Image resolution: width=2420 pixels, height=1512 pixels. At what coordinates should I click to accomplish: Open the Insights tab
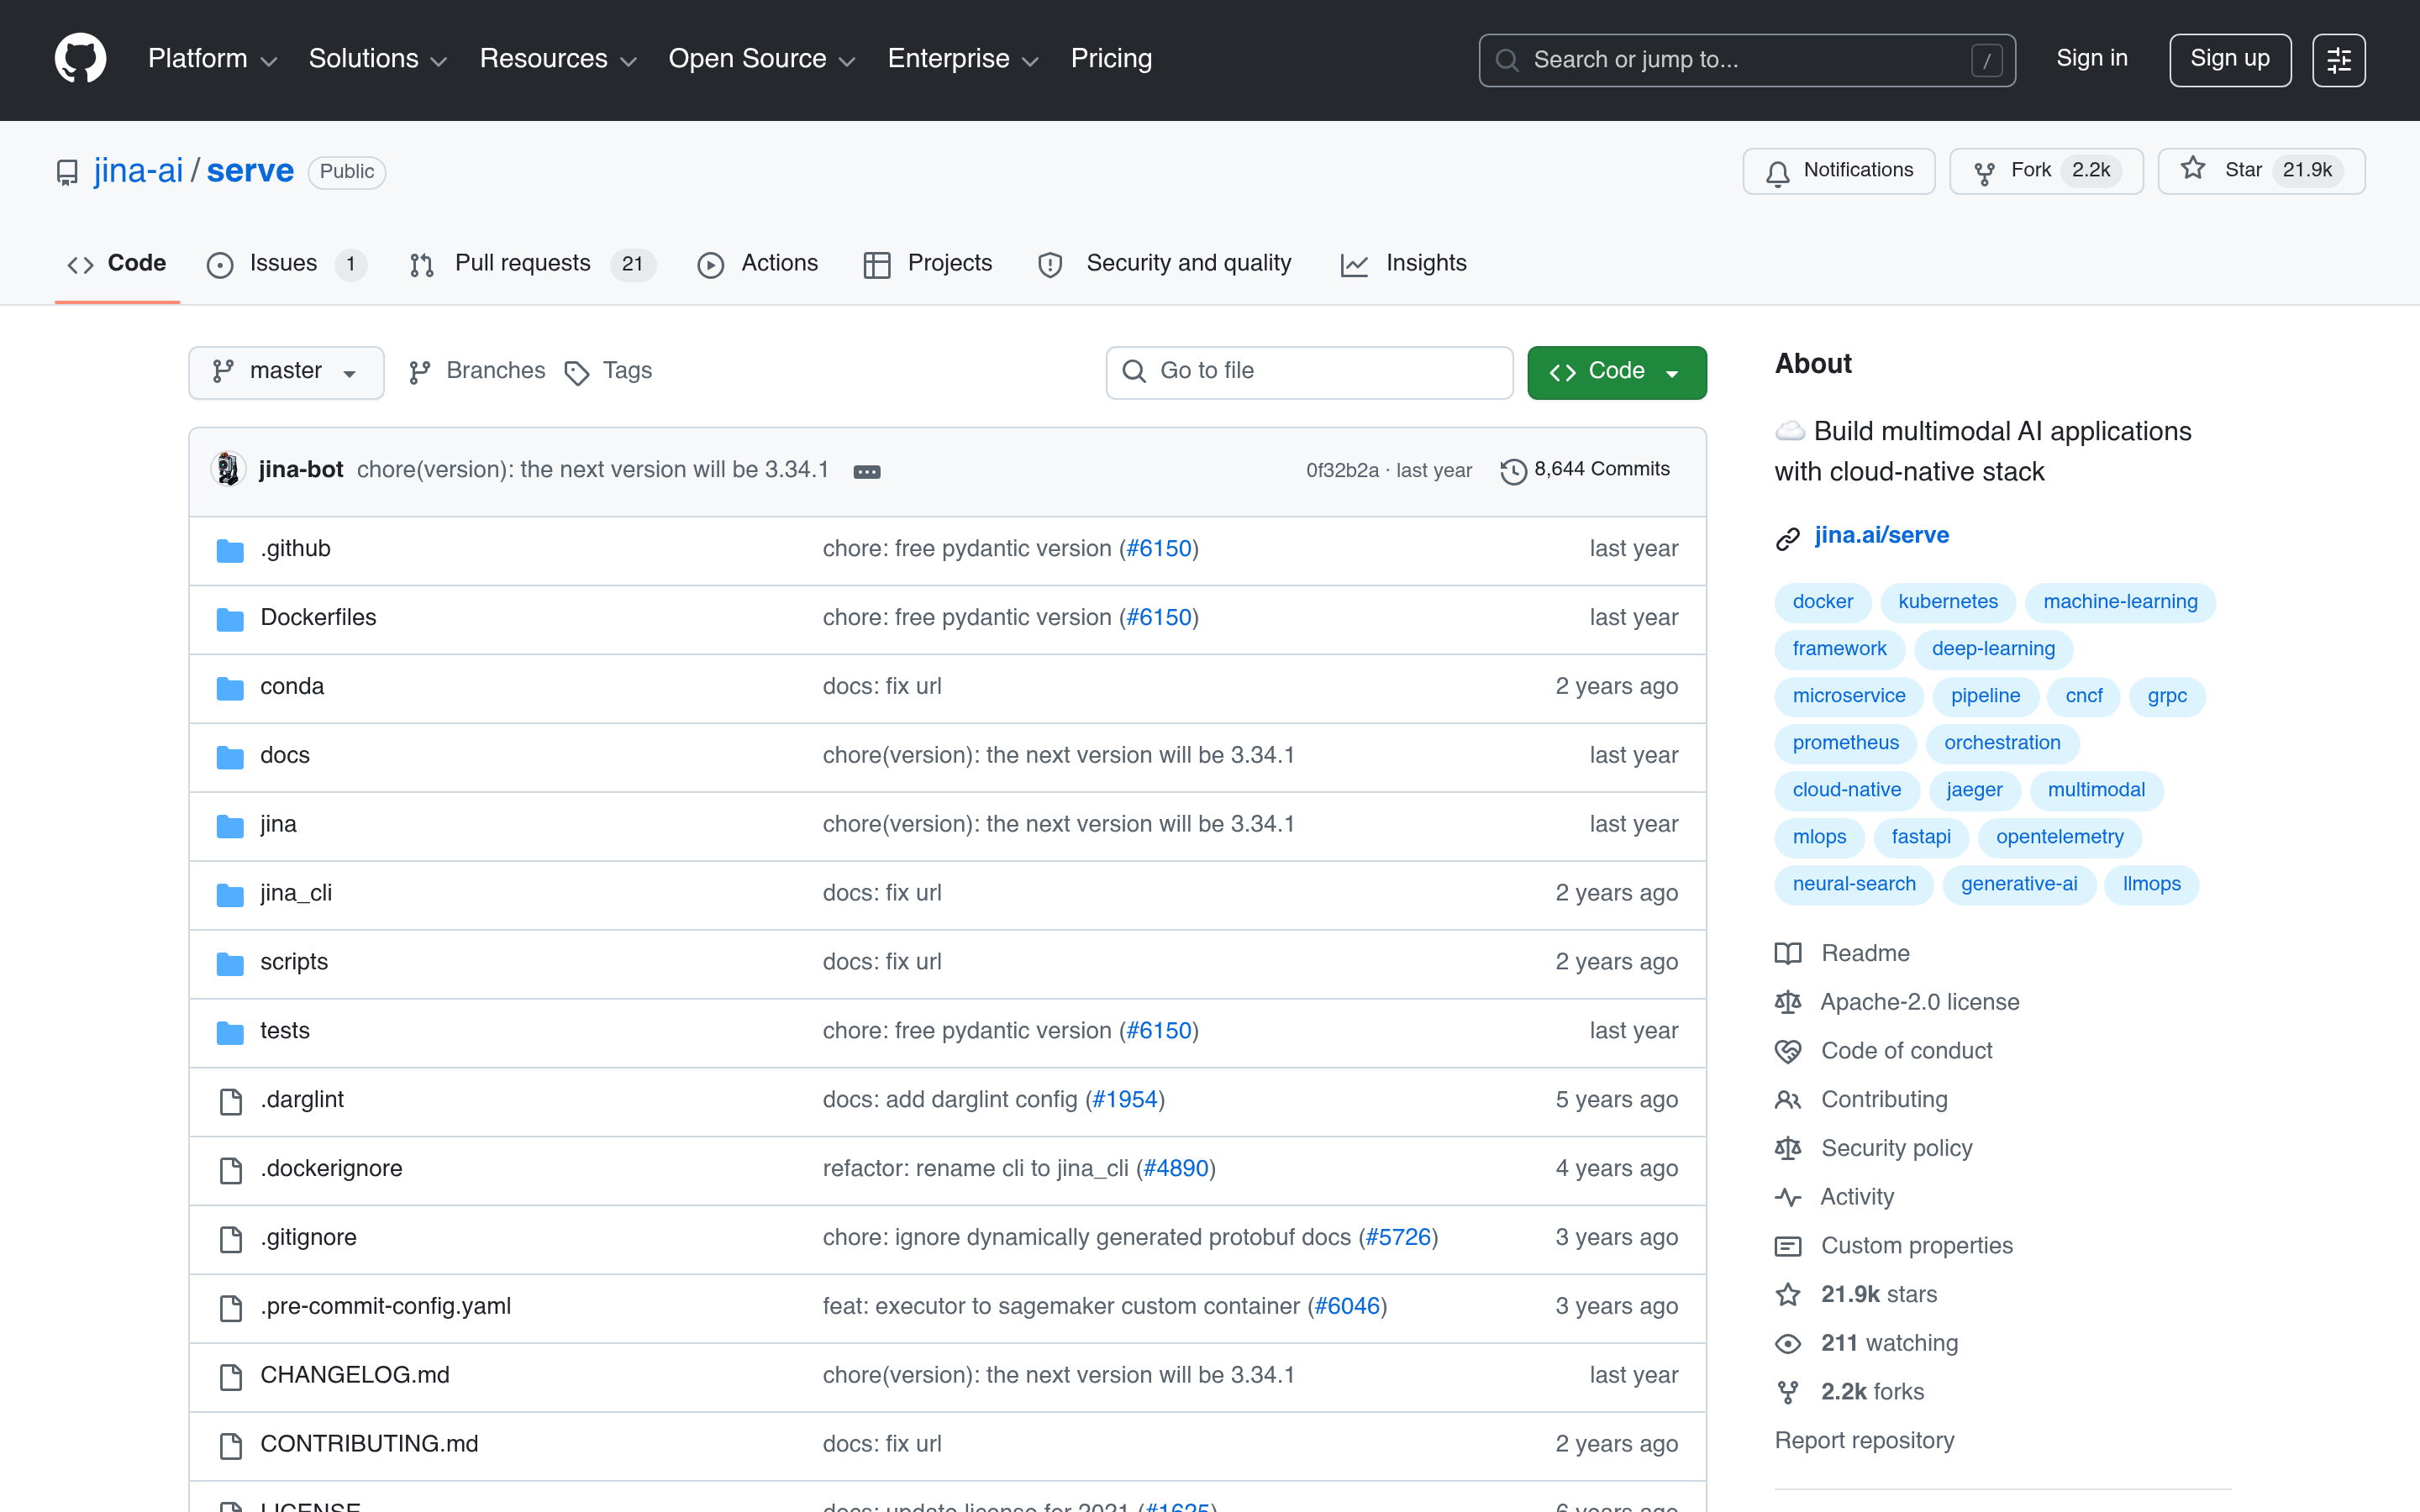point(1403,264)
